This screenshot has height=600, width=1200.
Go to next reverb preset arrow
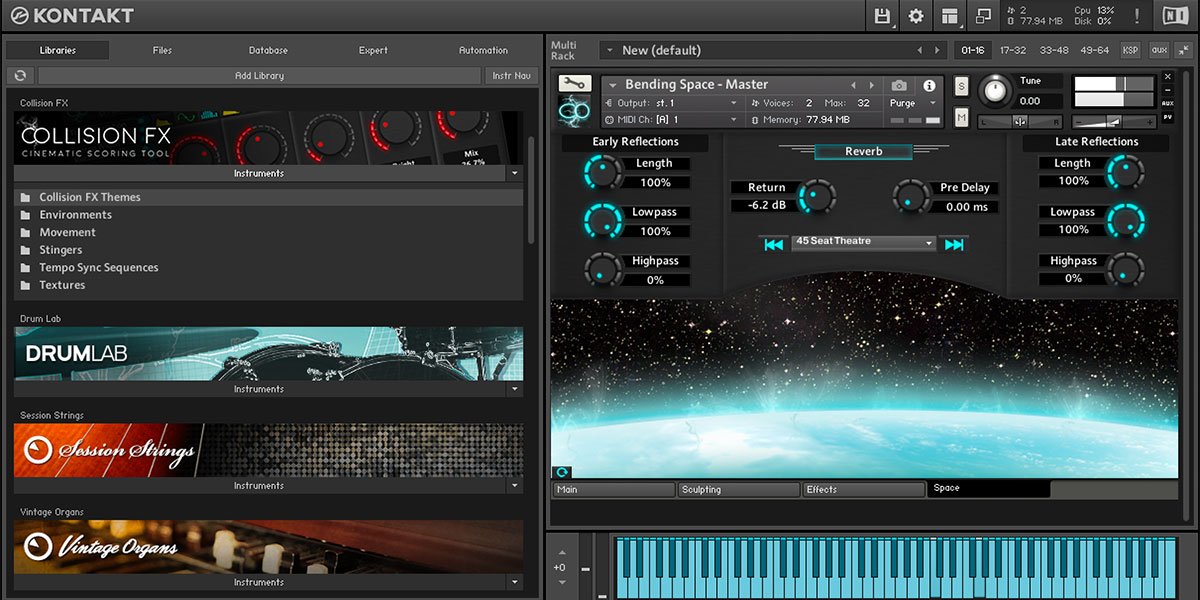tap(954, 244)
